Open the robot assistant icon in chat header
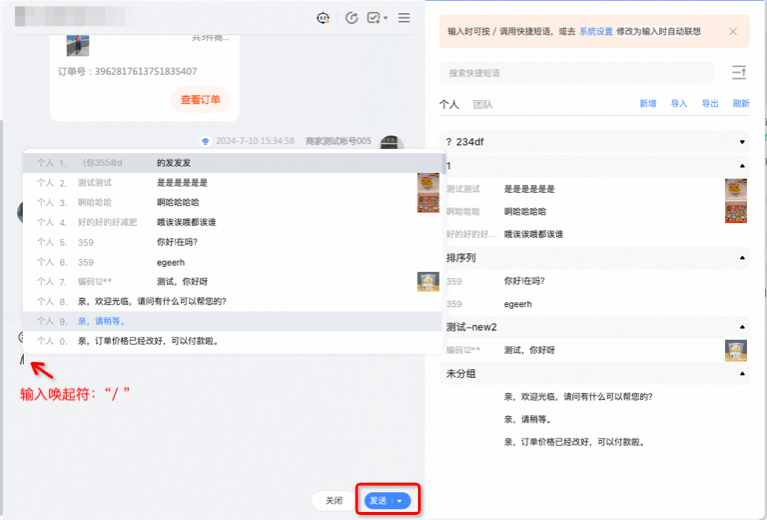The width and height of the screenshot is (767, 520). 323,18
